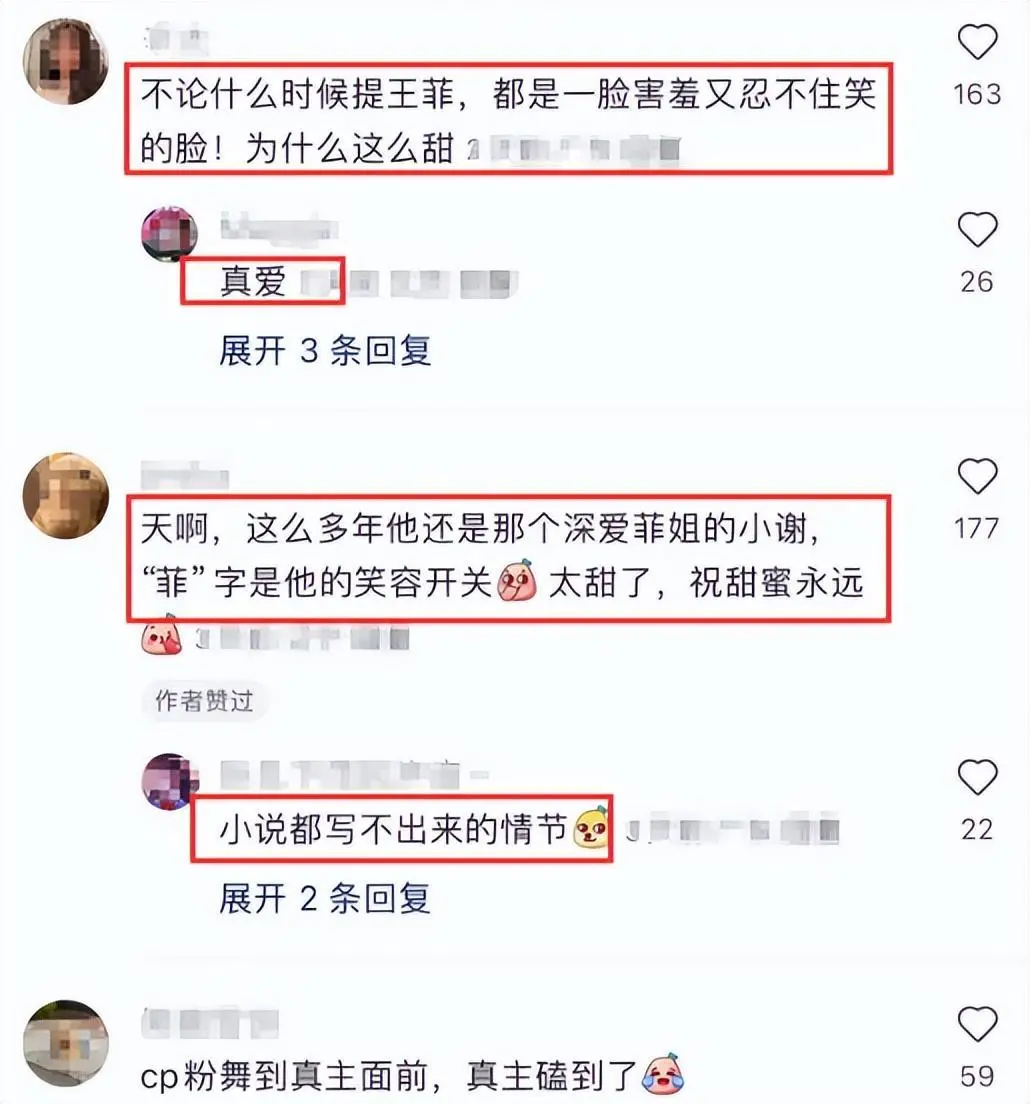Open avatar of 小说都写不出来 reply author
The image size is (1030, 1104).
[x=170, y=782]
